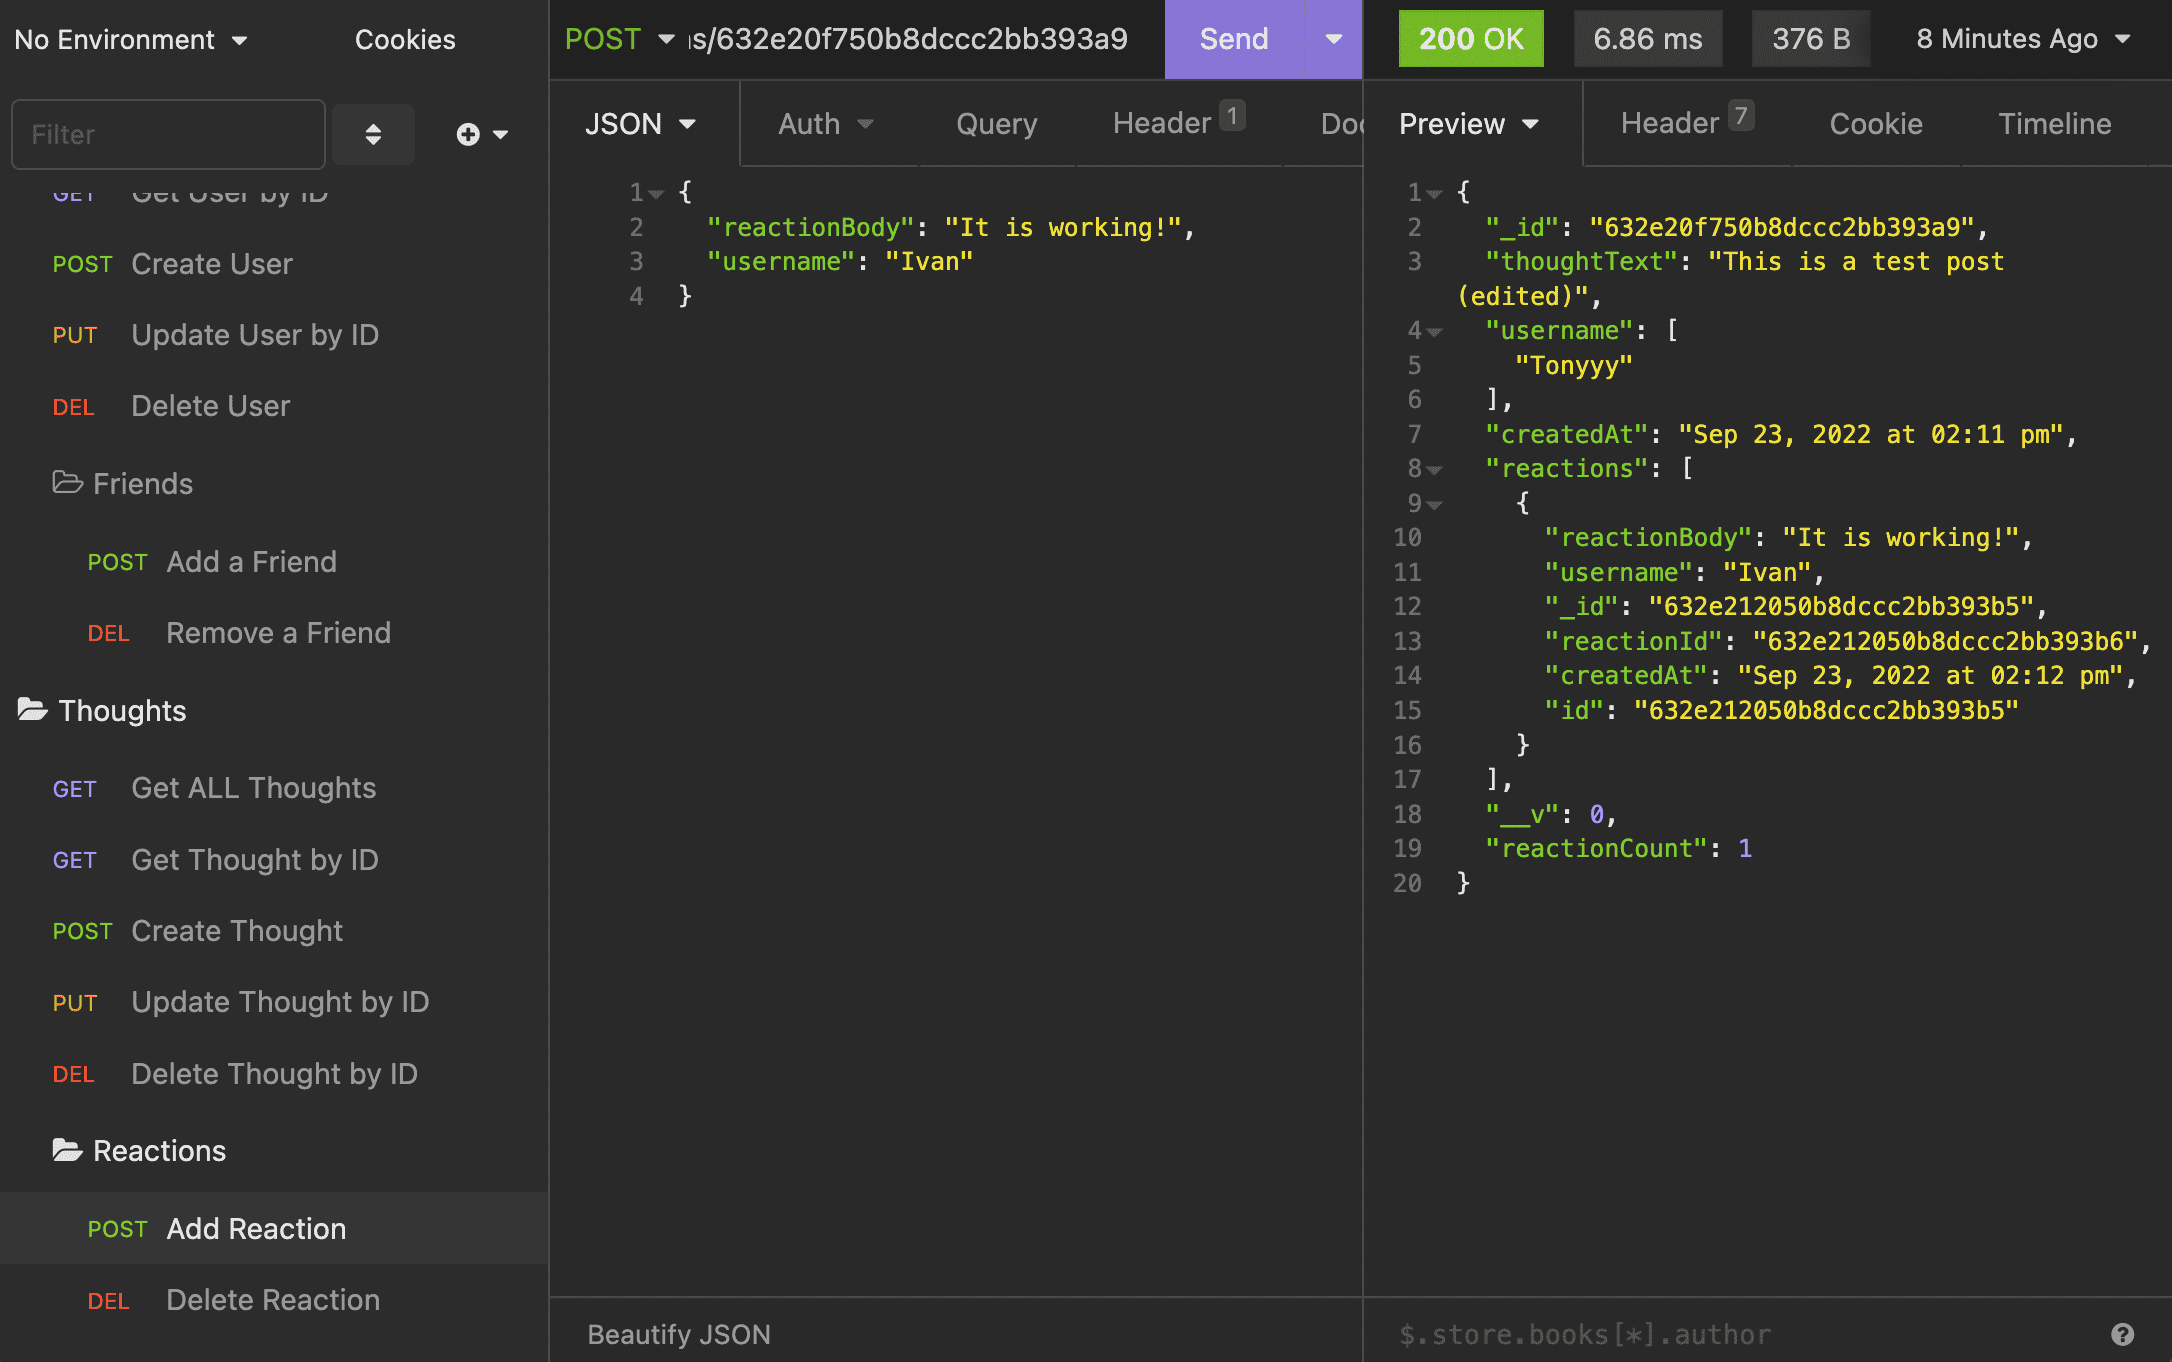Fold the reaction object at line 9
Viewport: 2172px width, 1362px height.
coord(1435,504)
